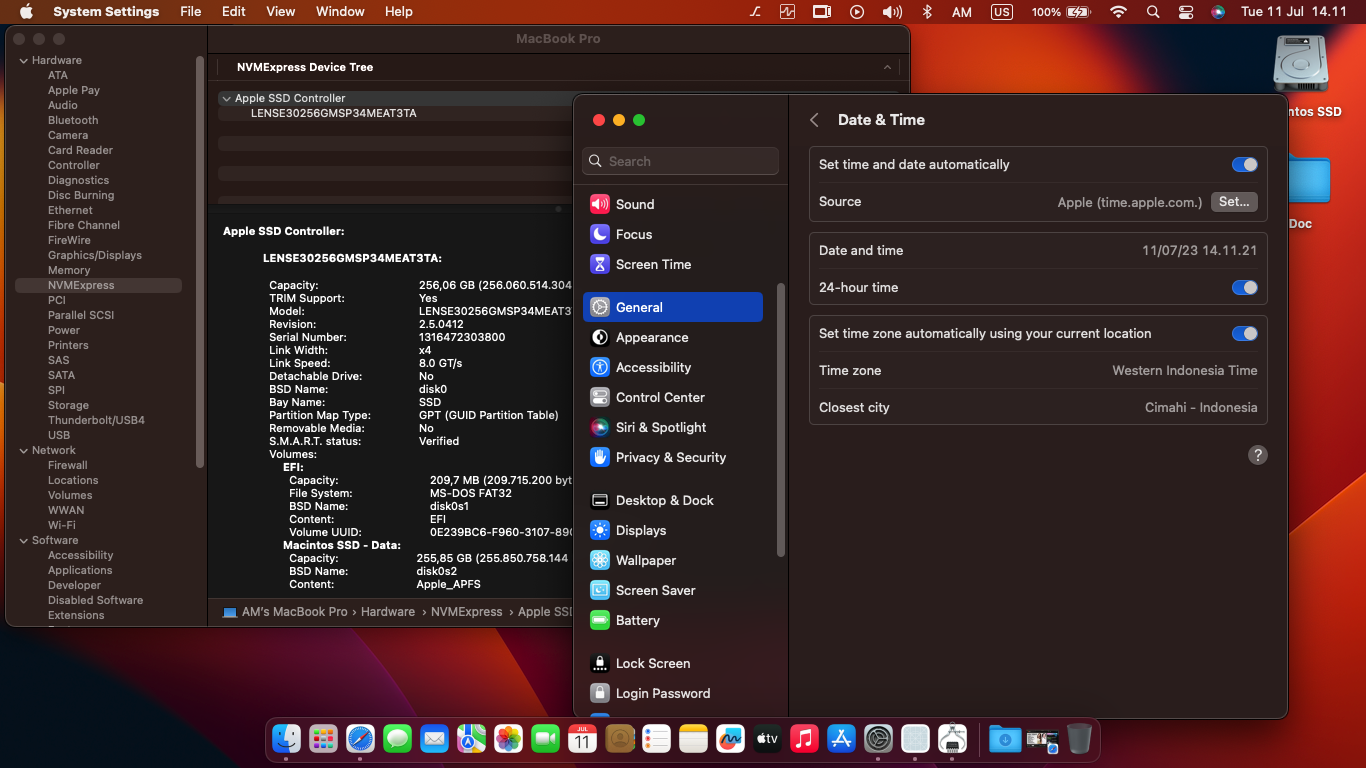Disable Set time and date automatically
Image resolution: width=1366 pixels, height=768 pixels.
click(1244, 164)
